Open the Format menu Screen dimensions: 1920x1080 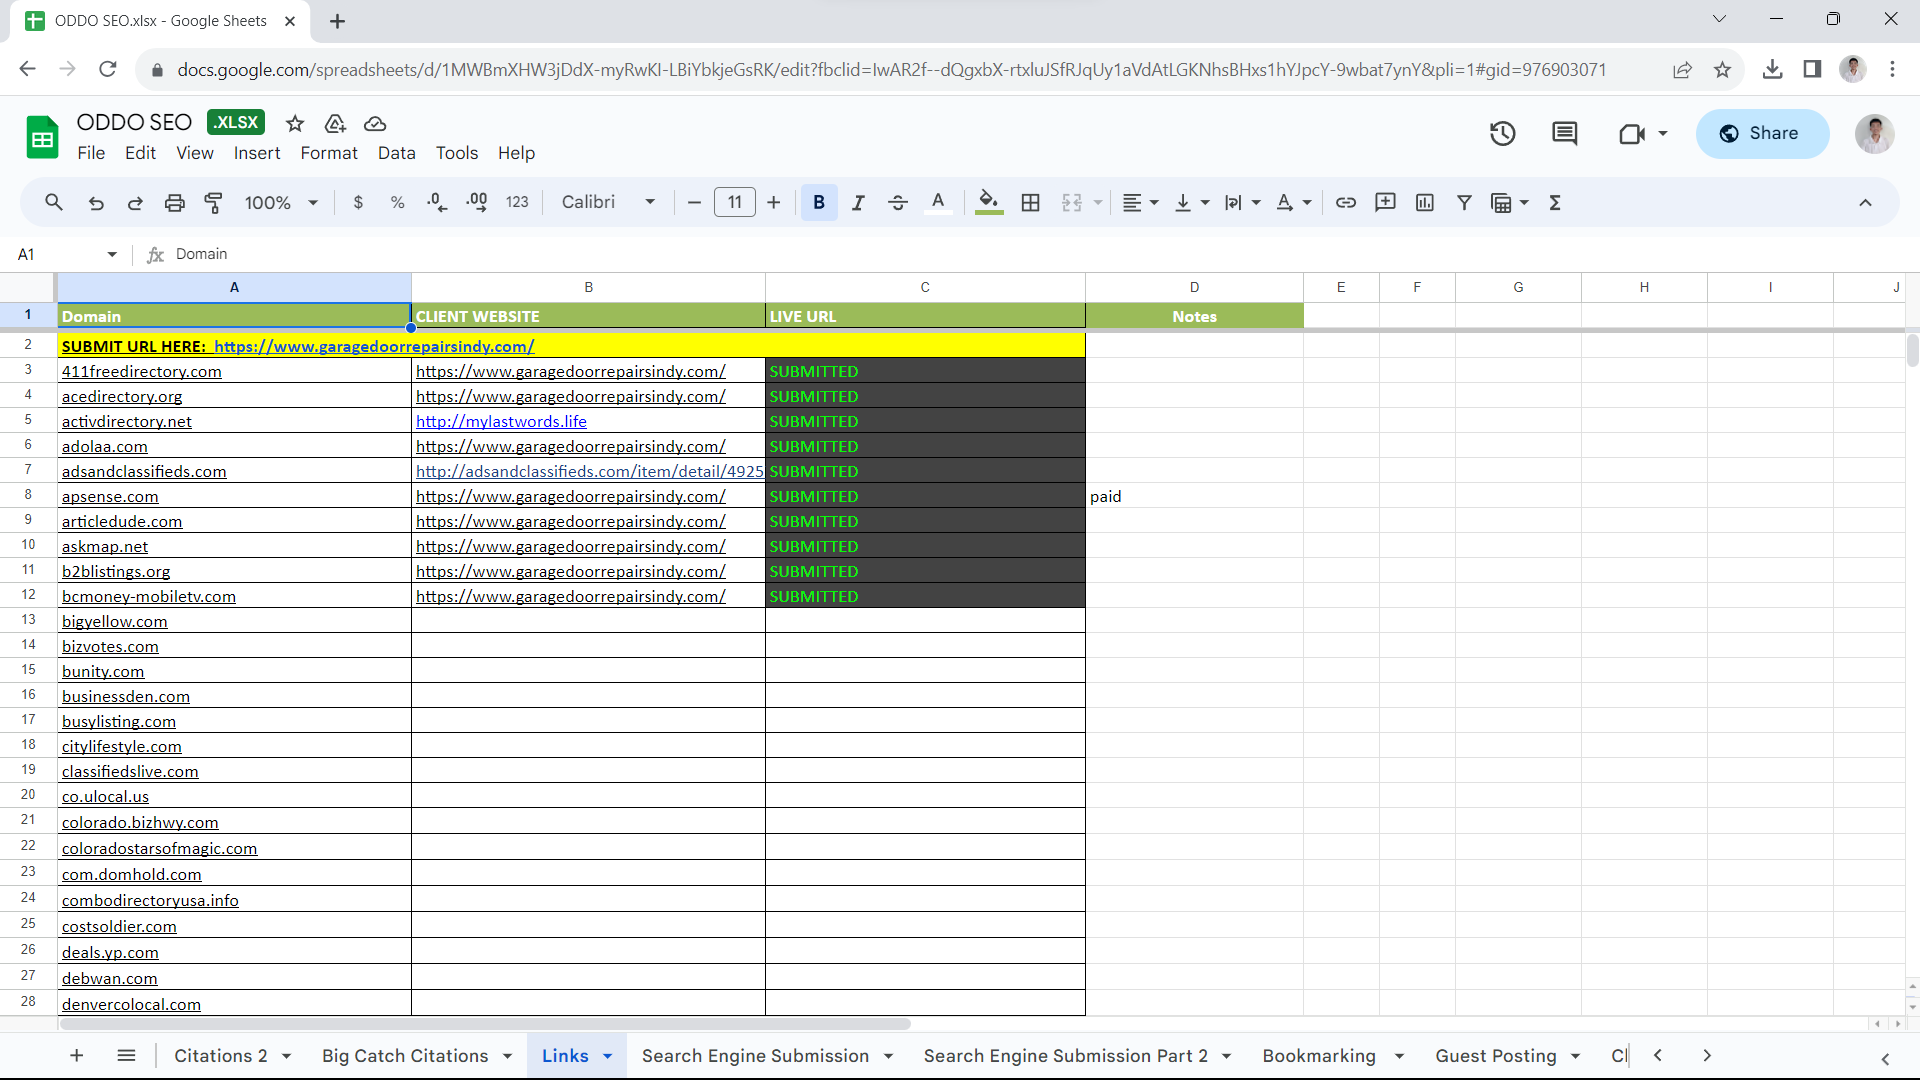click(x=329, y=153)
